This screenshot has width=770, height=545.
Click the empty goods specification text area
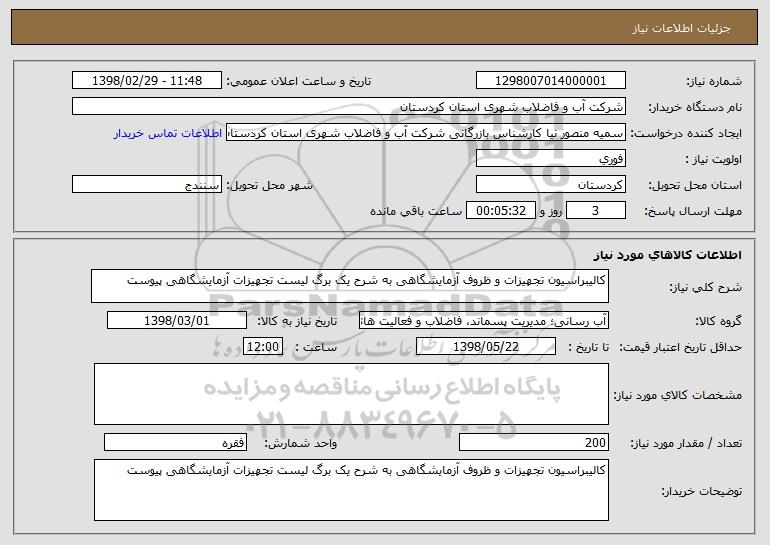click(351, 394)
